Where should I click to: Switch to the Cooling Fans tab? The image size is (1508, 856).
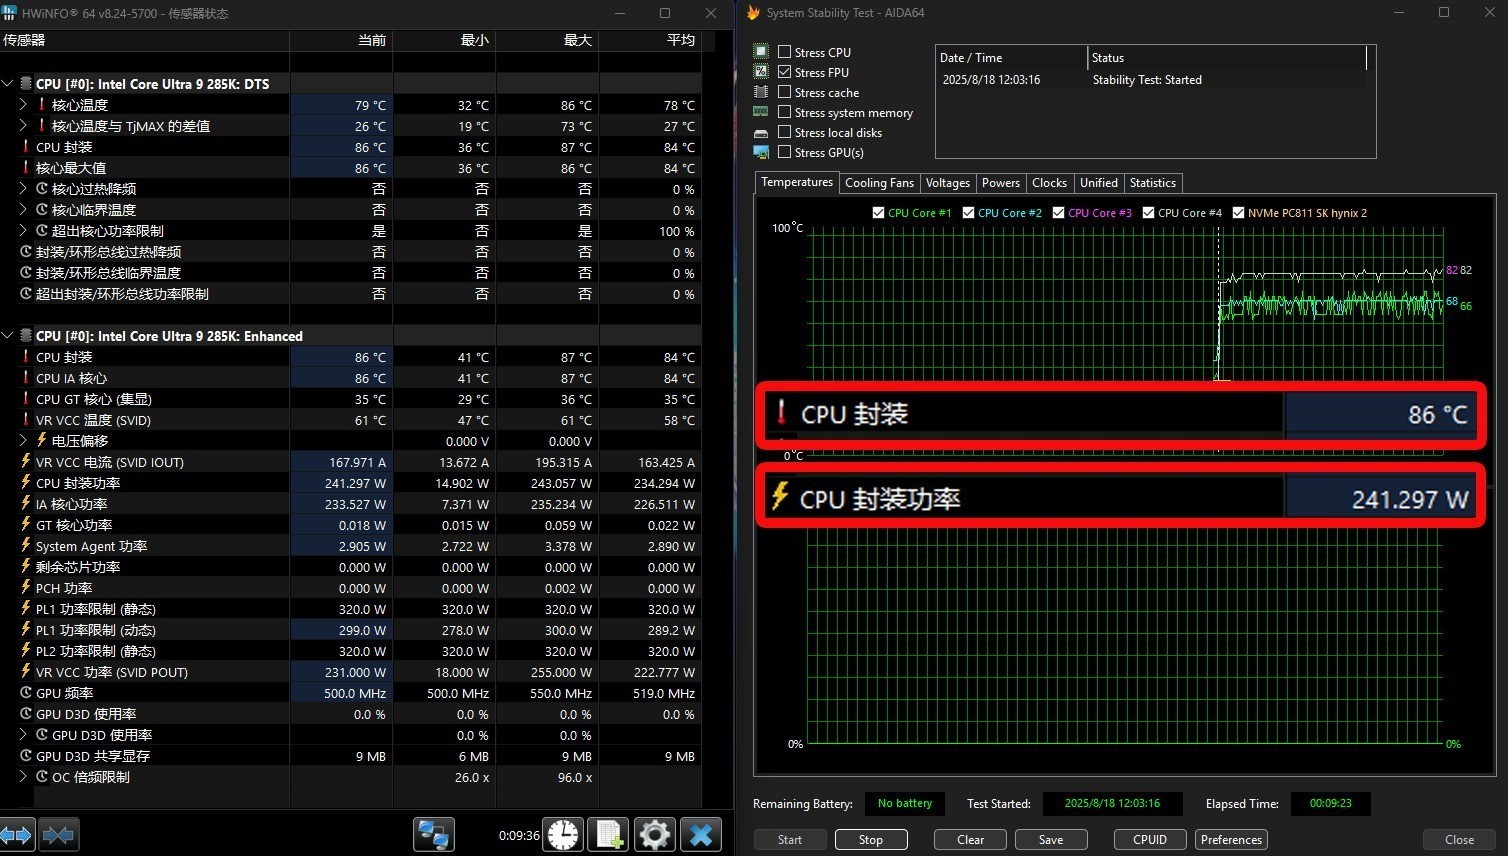click(879, 183)
